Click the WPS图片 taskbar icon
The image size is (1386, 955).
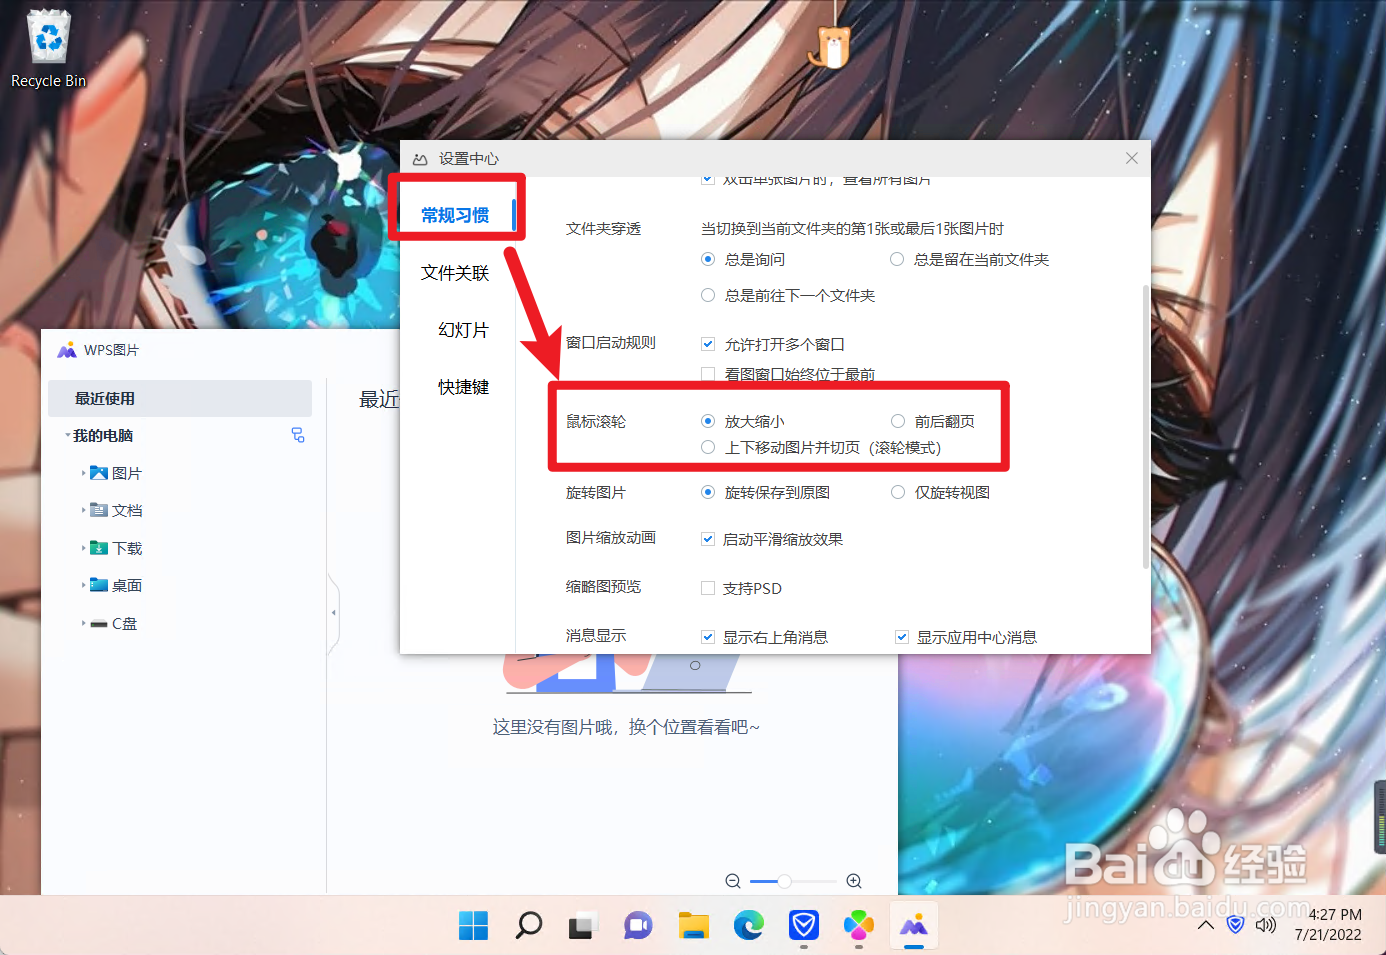914,926
